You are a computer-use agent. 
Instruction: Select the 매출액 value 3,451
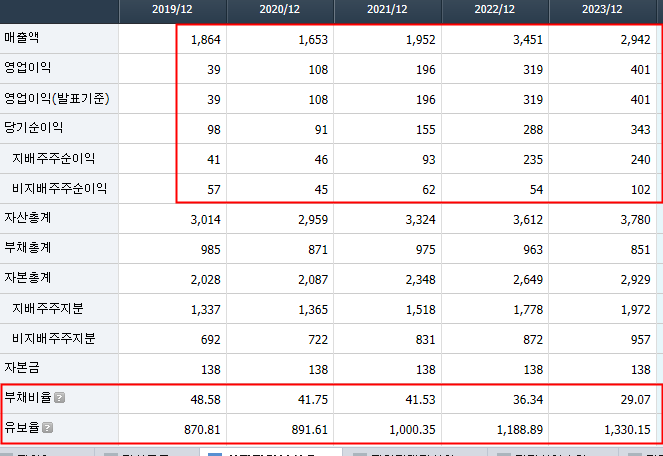(528, 40)
